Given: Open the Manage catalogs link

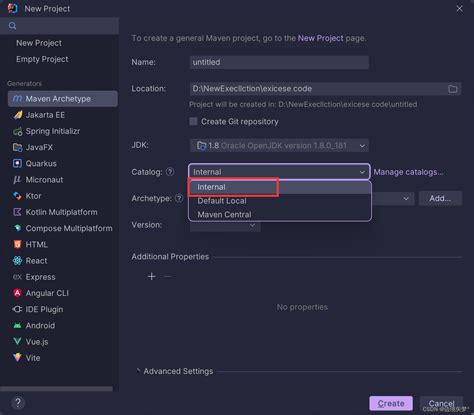Looking at the screenshot, I should [x=408, y=172].
